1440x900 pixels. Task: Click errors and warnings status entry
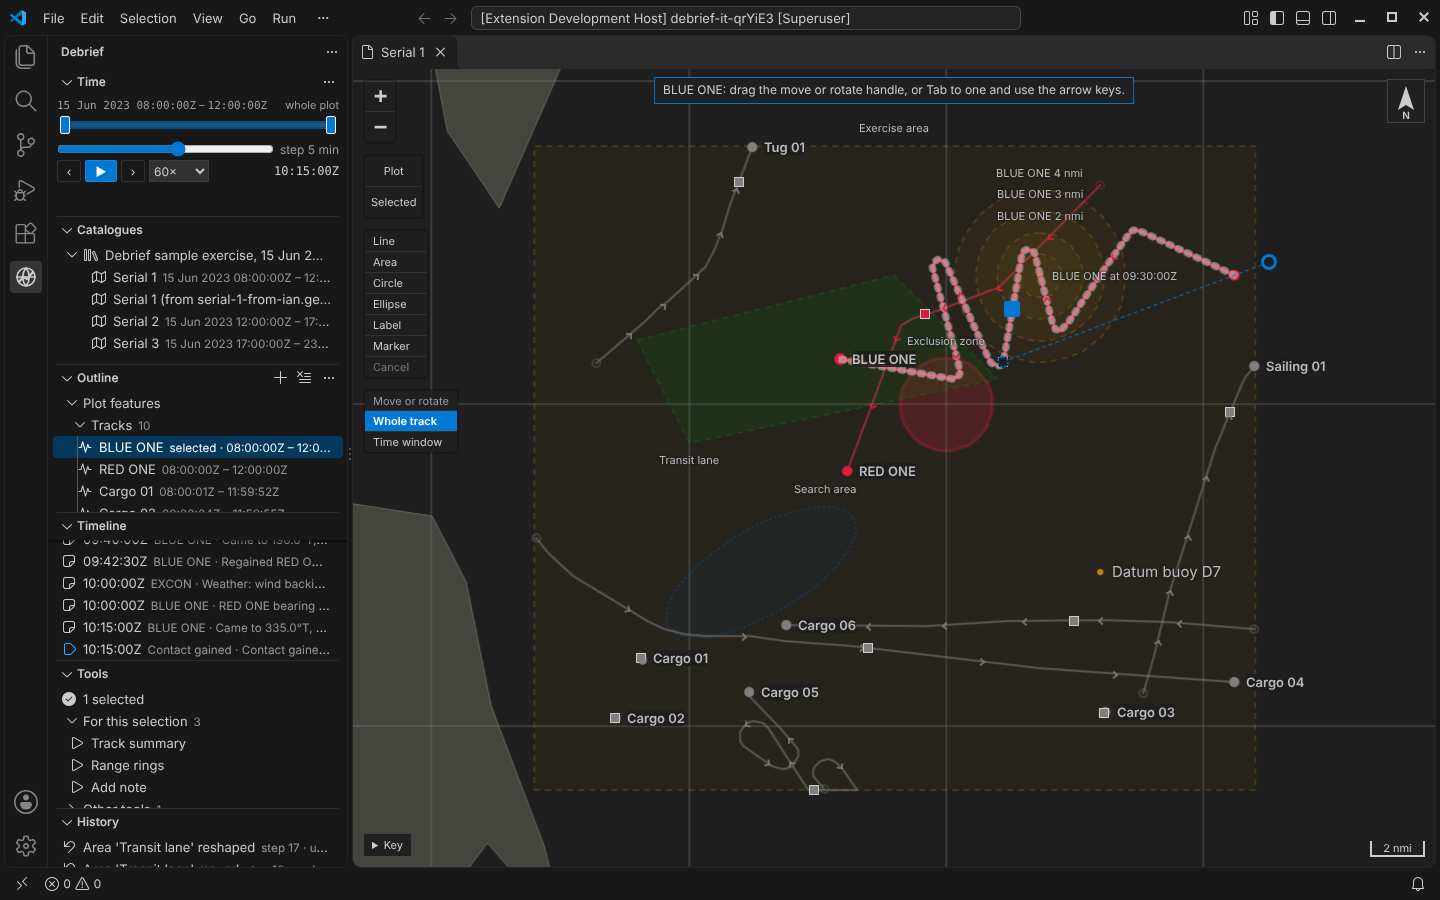(x=73, y=884)
